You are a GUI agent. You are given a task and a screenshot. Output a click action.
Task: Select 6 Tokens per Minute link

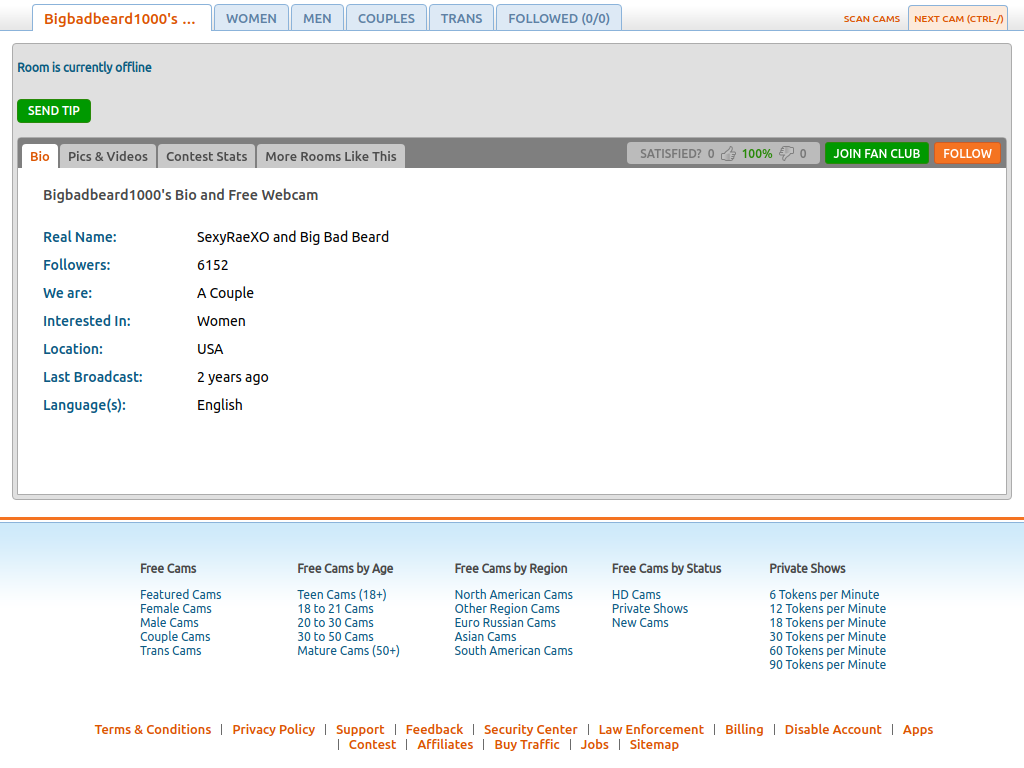coord(824,594)
